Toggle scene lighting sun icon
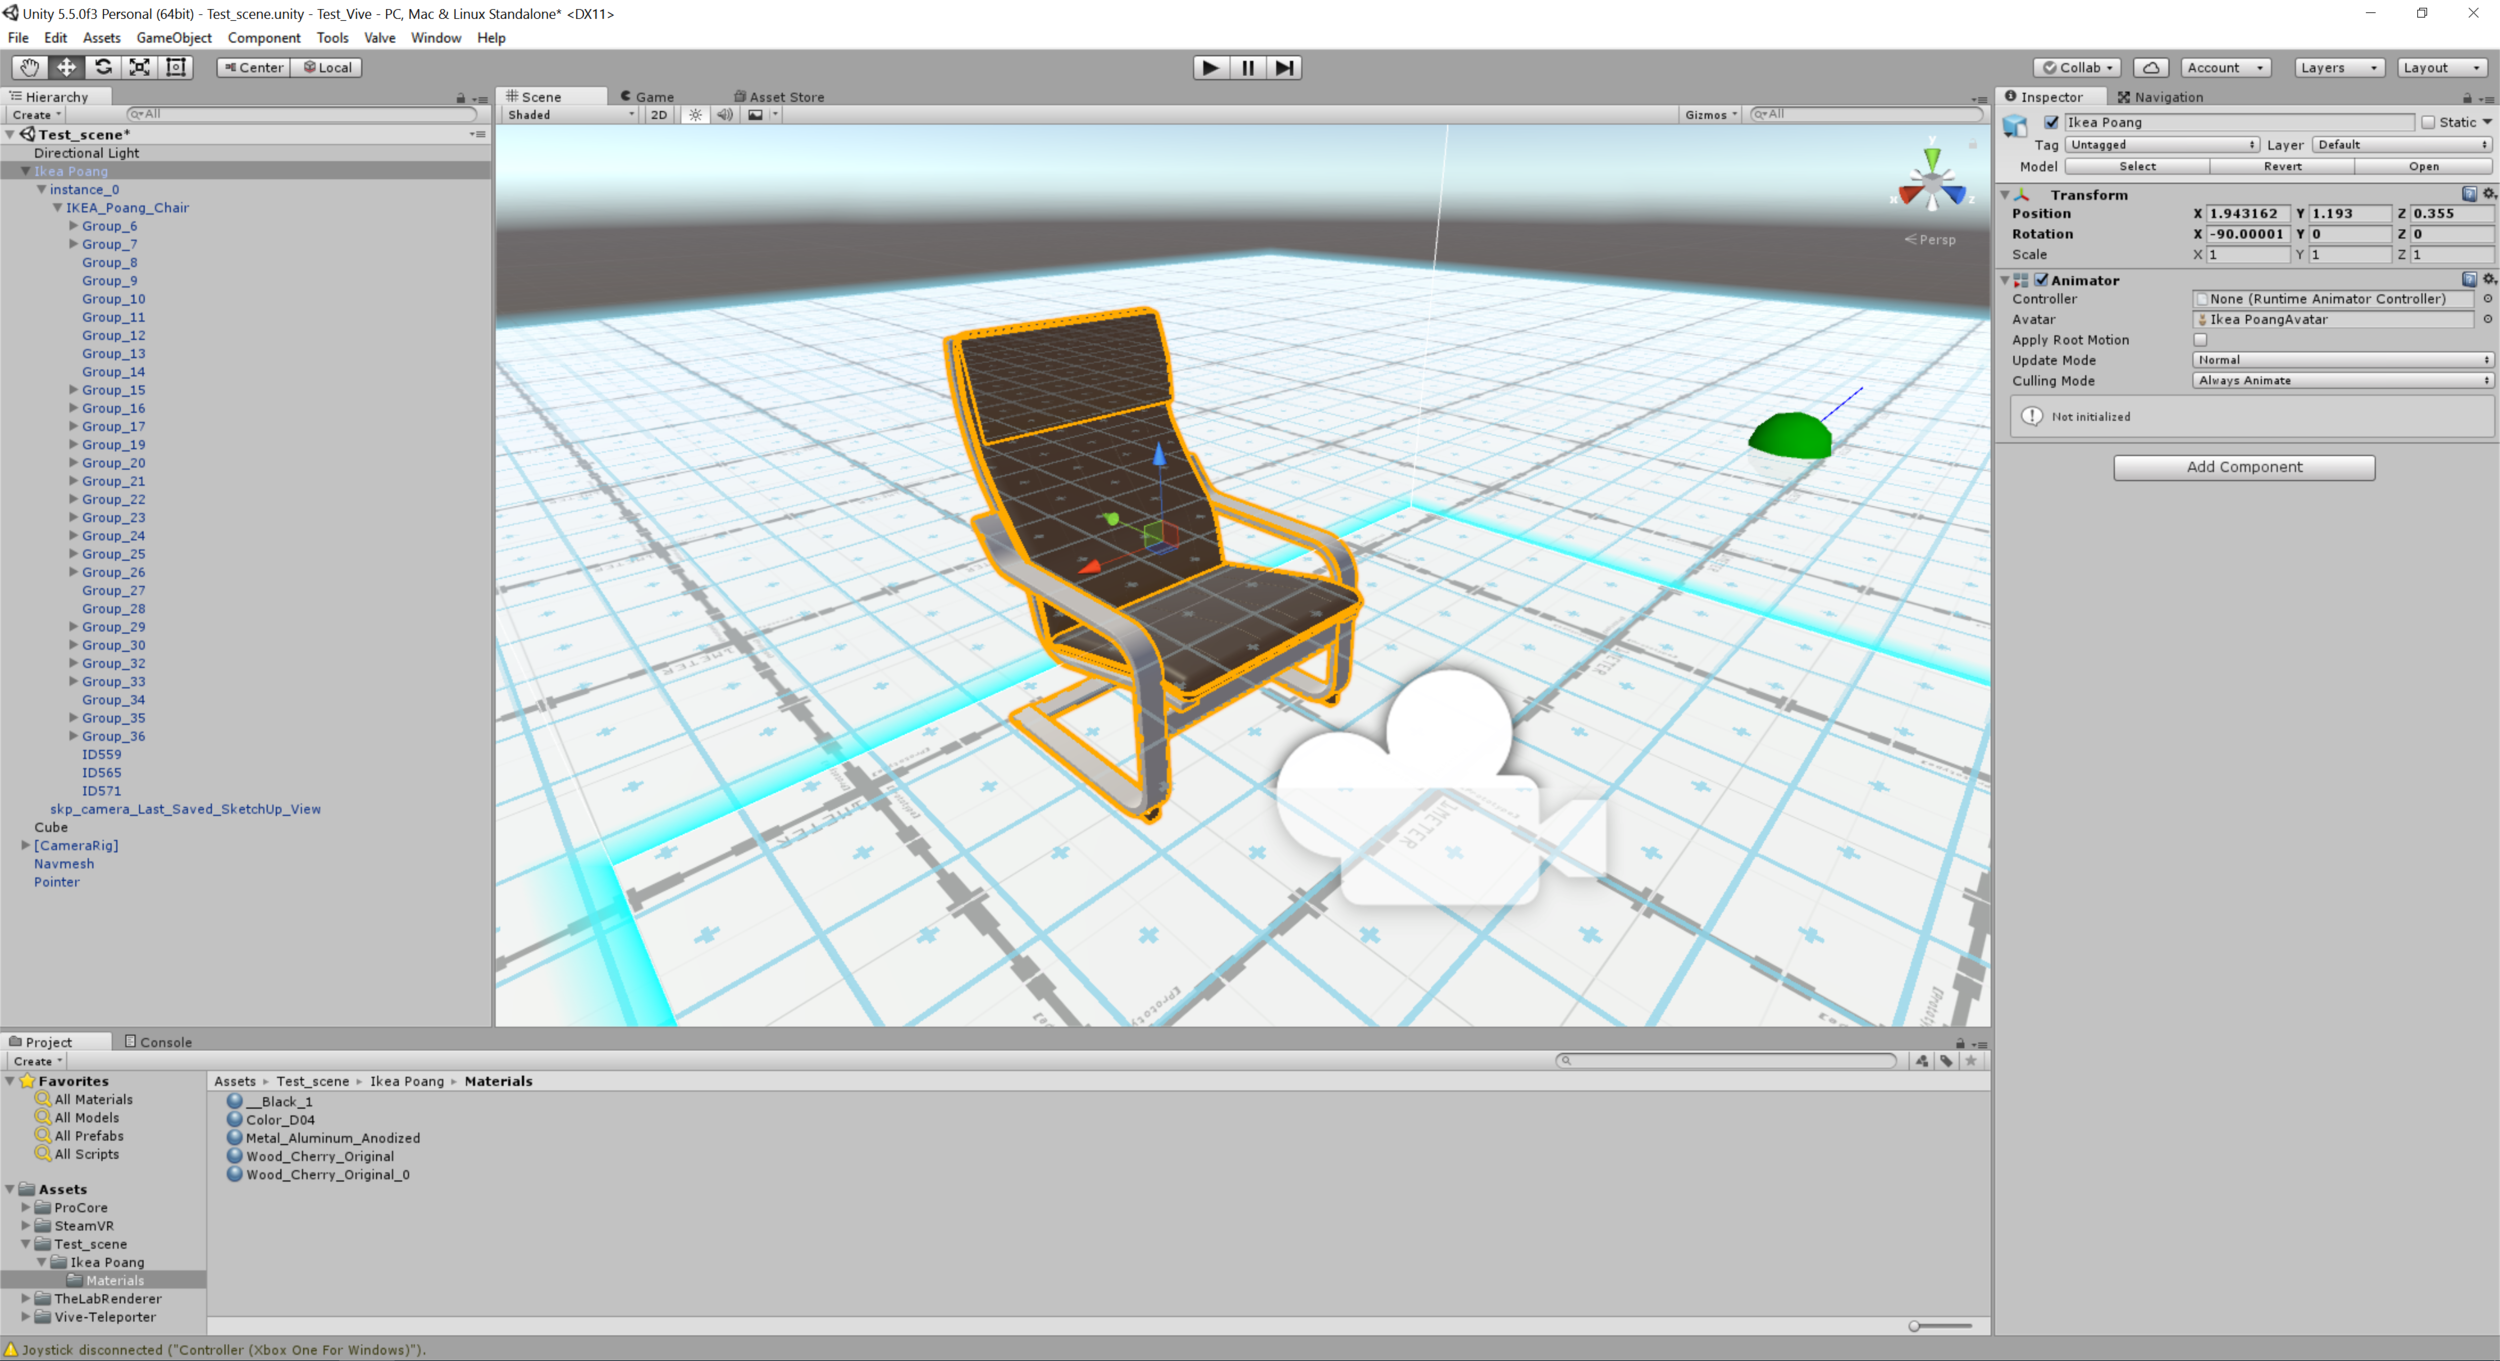This screenshot has height=1361, width=2500. [x=695, y=115]
